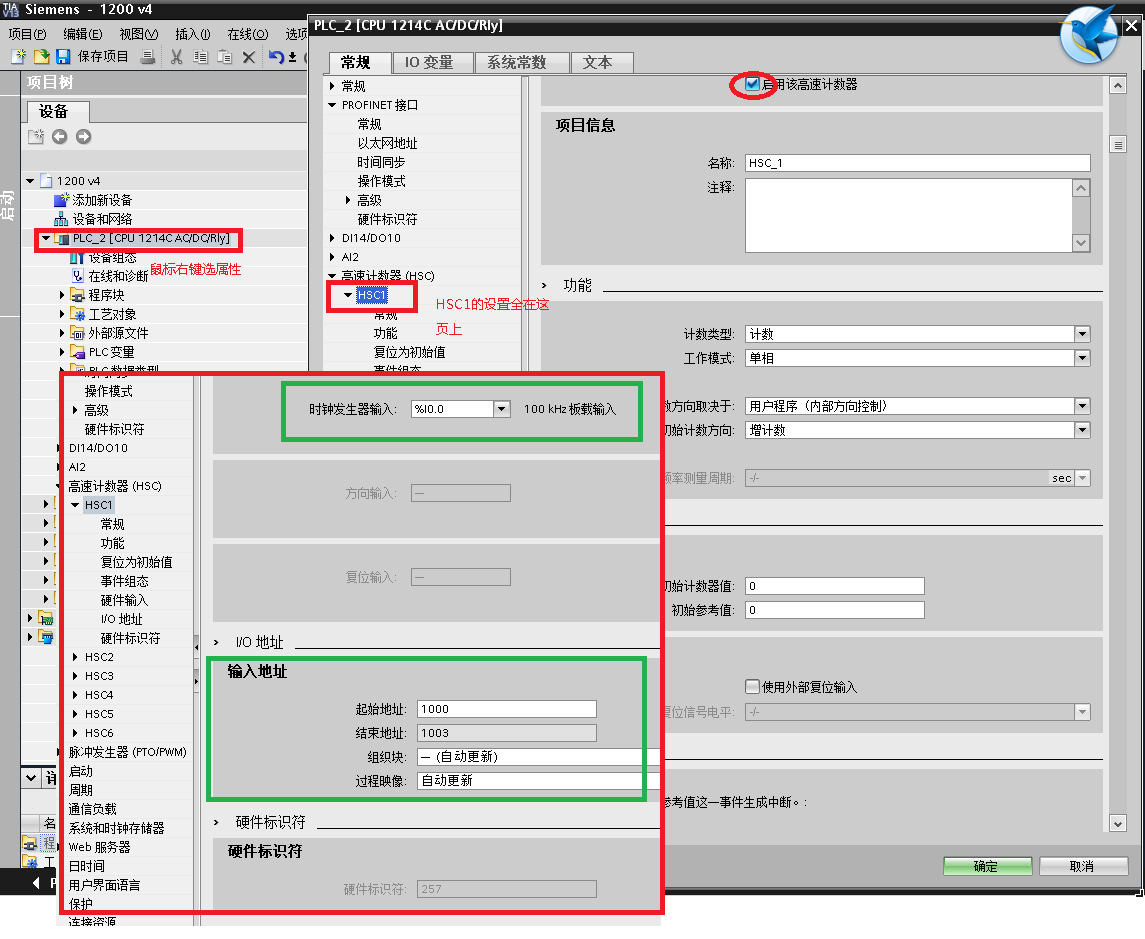Screen dimensions: 1145x939
Task: Click the TIA V13 logo in title bar
Action: click(10, 9)
